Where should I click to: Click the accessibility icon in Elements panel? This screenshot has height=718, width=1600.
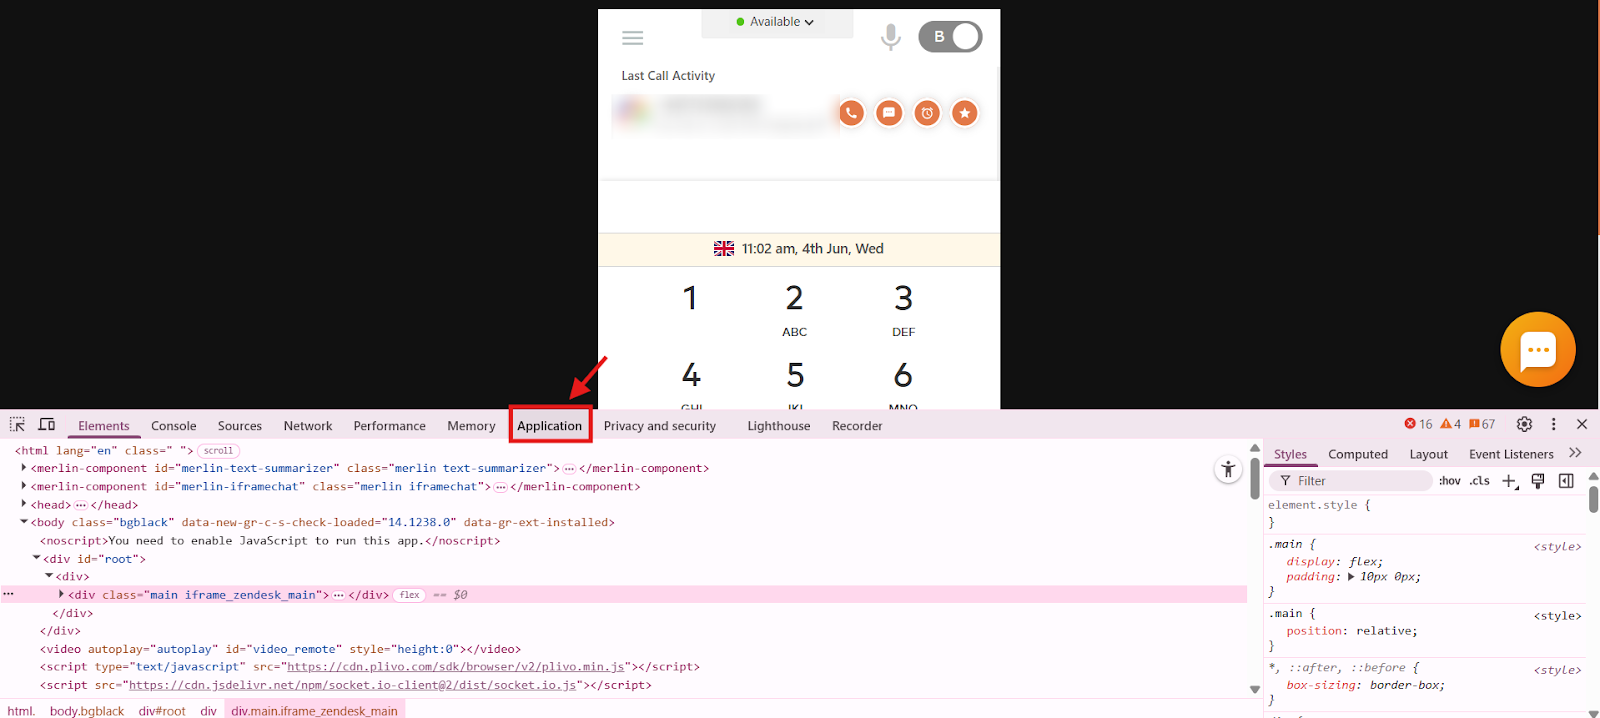click(1228, 469)
